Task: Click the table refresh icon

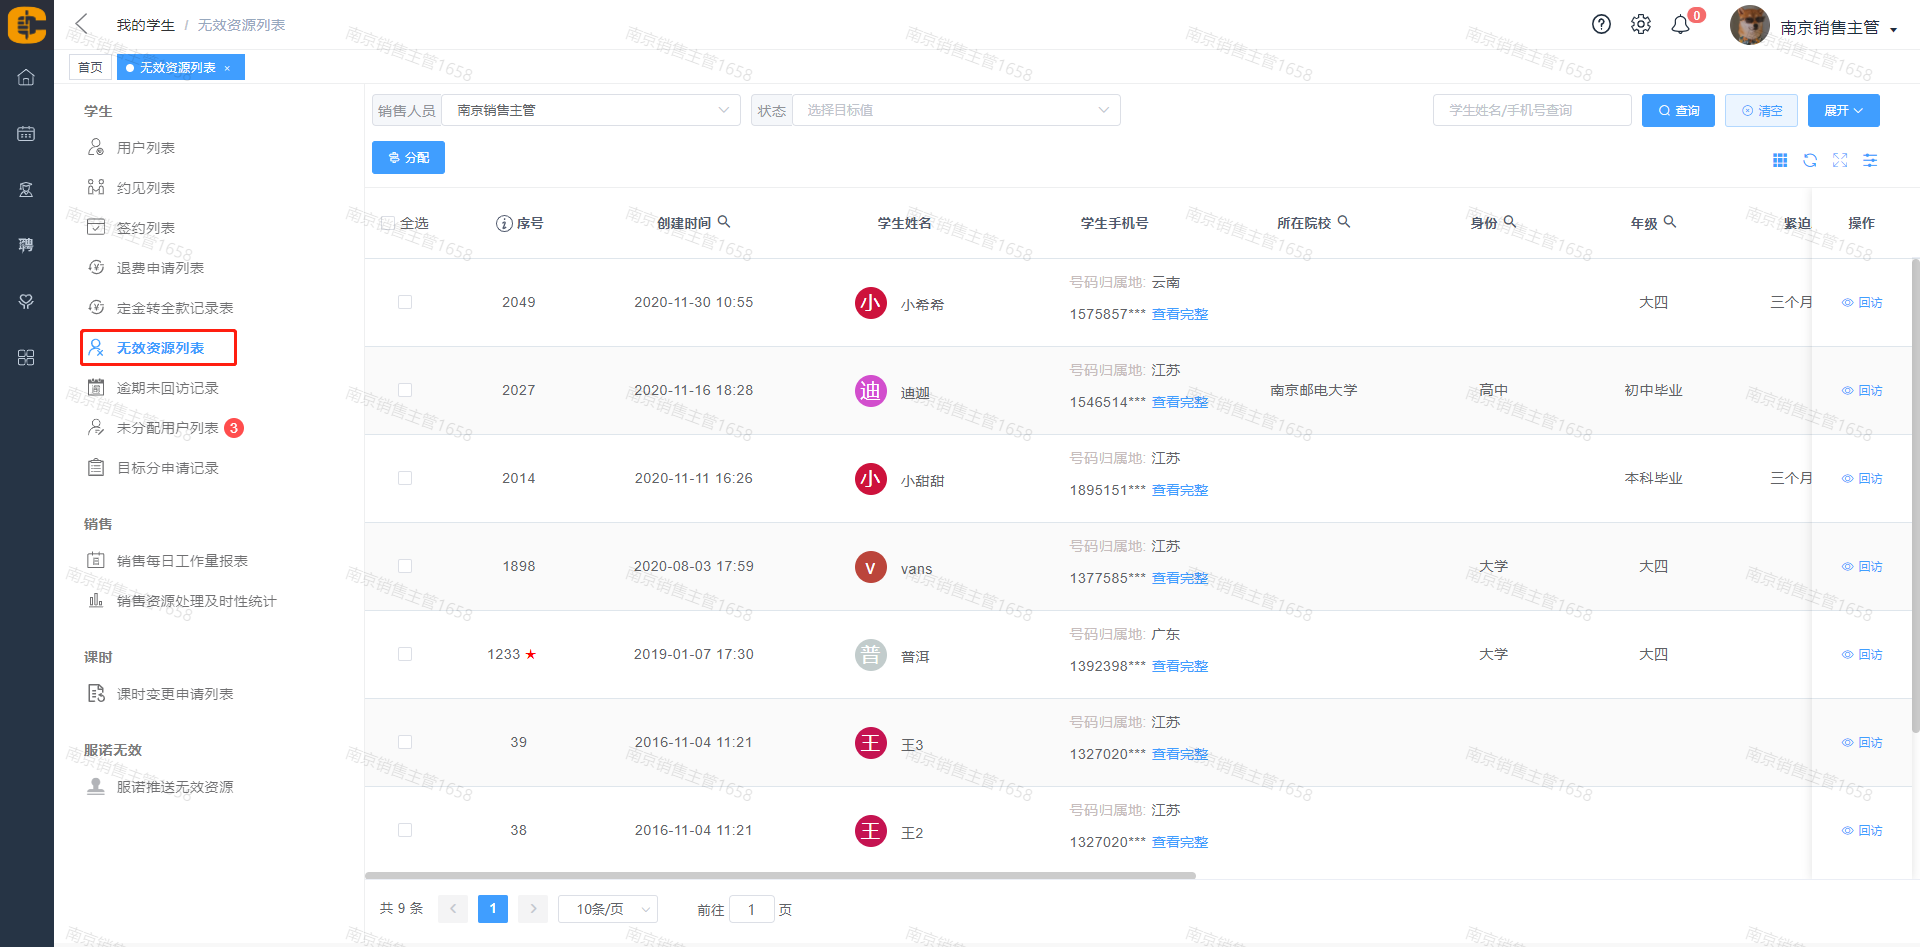Action: (x=1809, y=160)
